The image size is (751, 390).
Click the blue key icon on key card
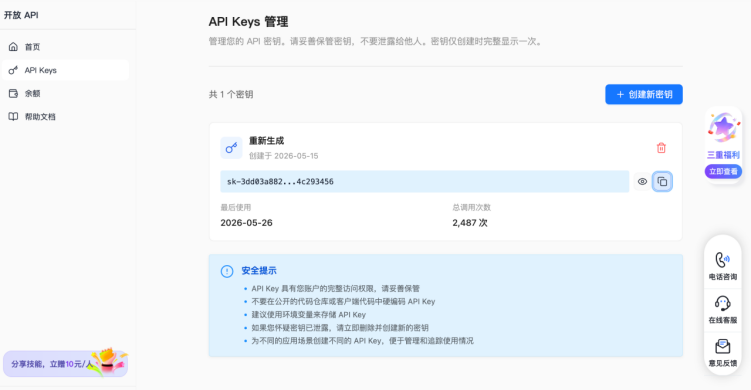(231, 148)
